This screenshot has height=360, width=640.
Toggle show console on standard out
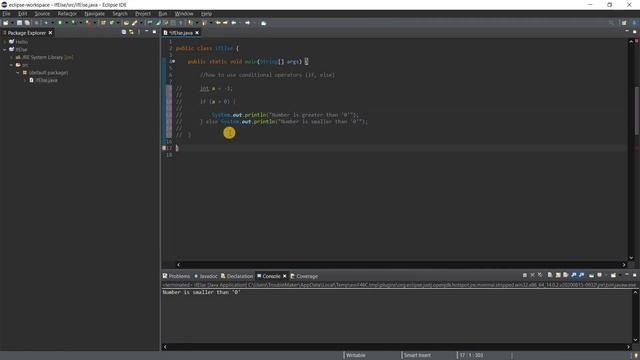click(573, 275)
